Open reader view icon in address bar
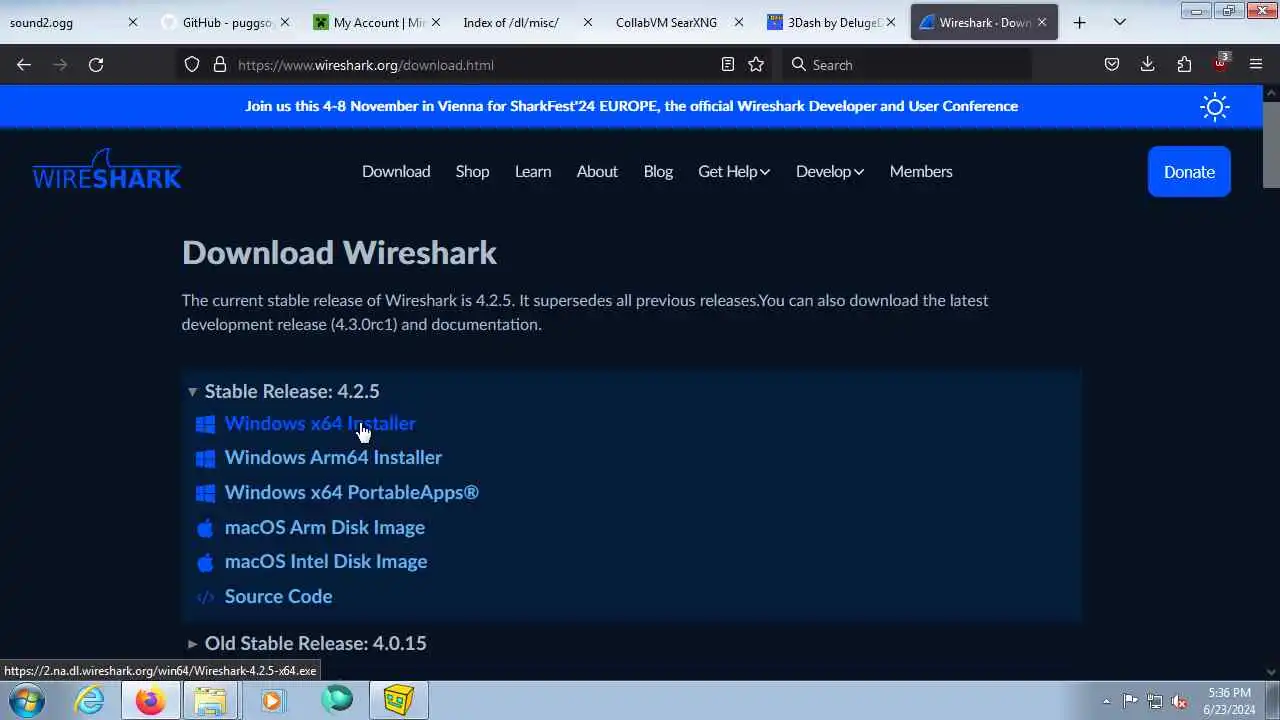 [728, 65]
